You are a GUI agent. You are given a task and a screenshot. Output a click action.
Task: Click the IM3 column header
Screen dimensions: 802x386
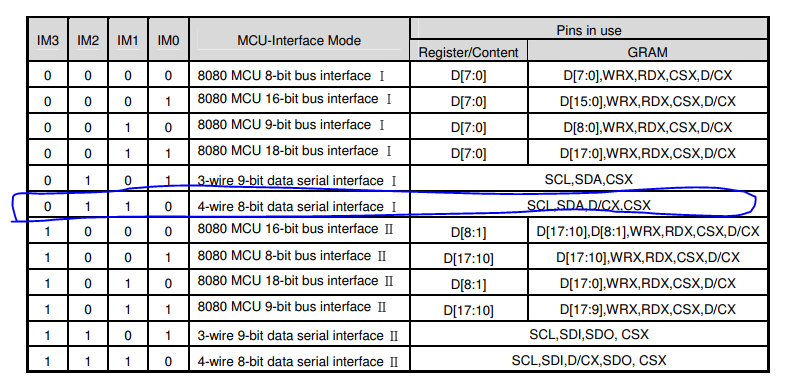47,40
